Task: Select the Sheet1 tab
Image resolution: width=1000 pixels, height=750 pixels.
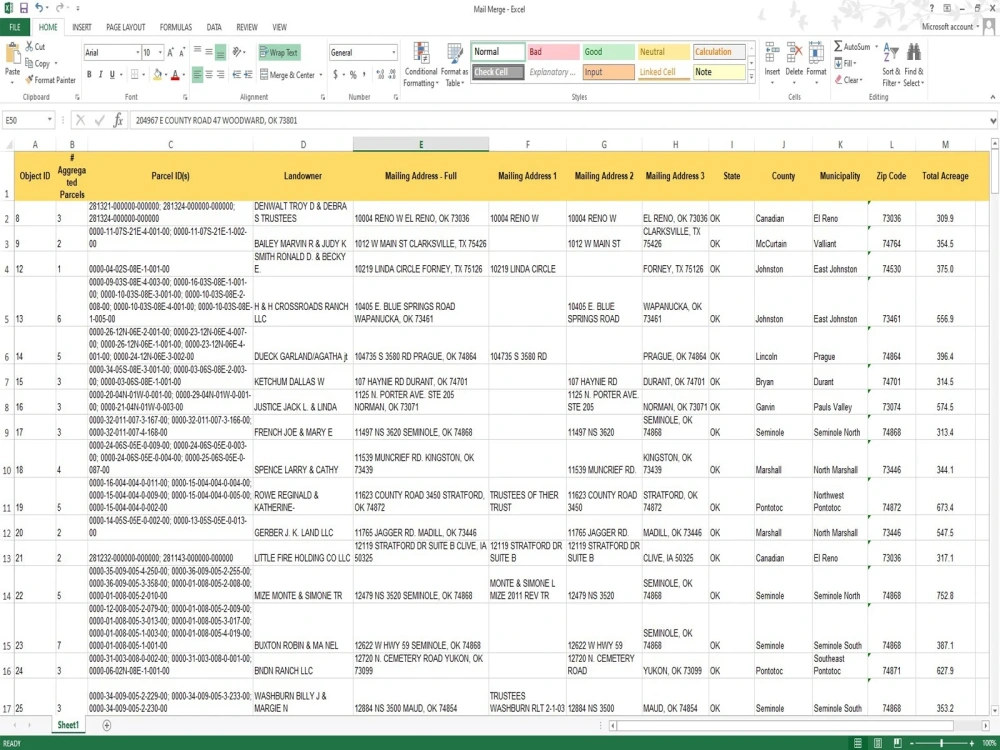Action: tap(68, 725)
